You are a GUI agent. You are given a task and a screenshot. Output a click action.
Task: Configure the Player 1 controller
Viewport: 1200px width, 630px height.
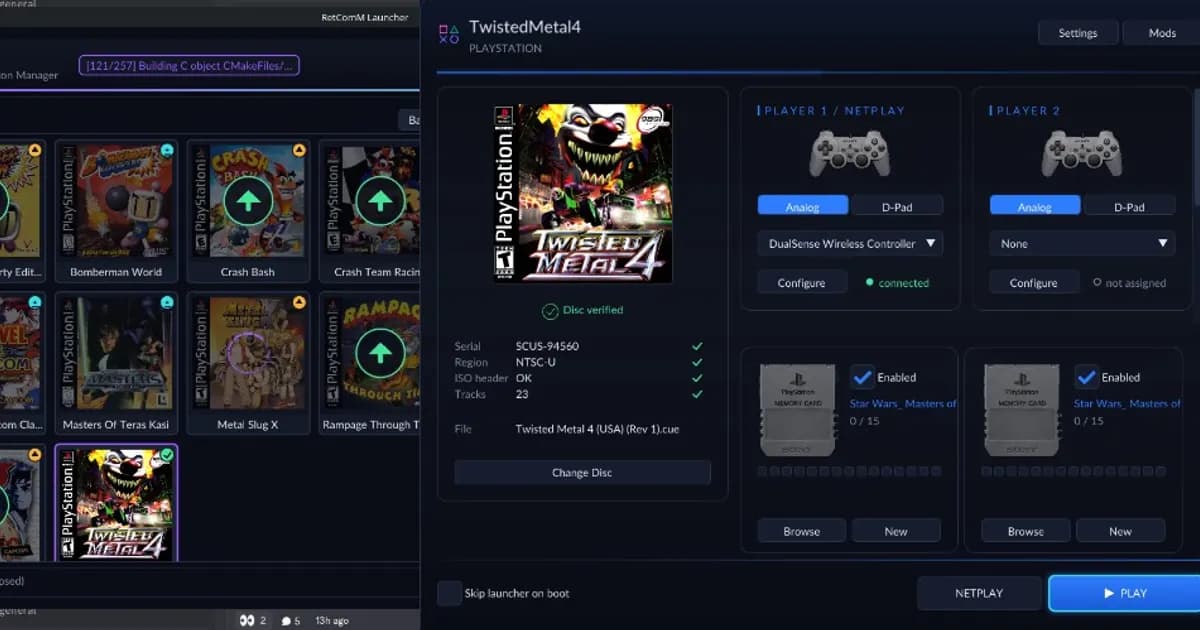tap(802, 283)
